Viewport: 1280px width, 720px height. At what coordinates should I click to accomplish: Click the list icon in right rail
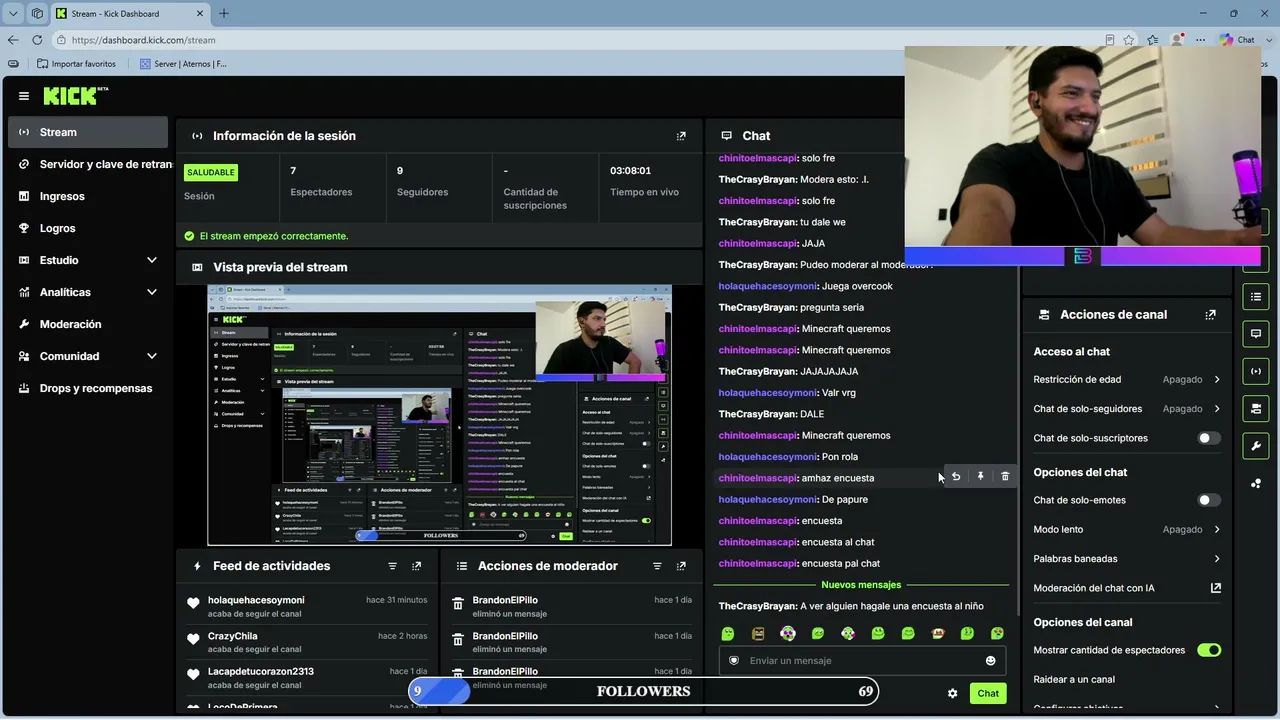[1256, 297]
